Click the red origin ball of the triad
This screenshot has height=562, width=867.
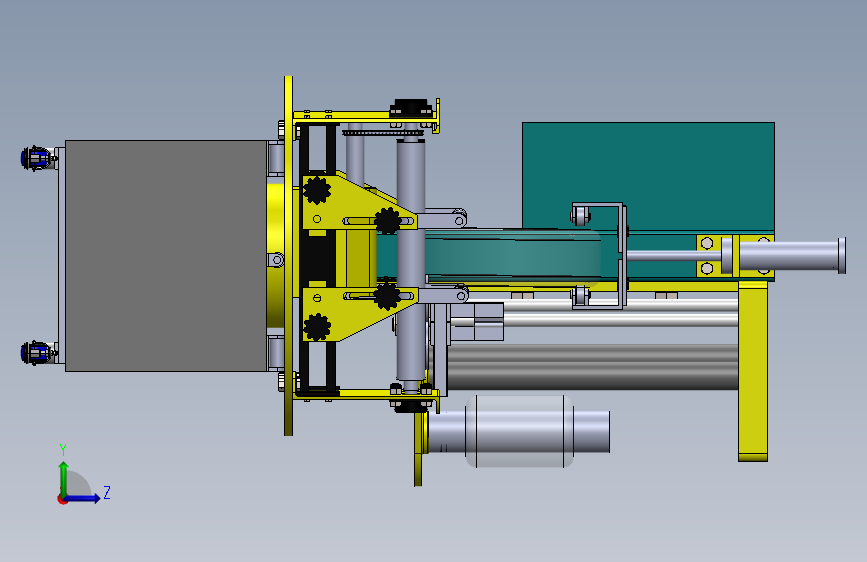click(x=62, y=499)
